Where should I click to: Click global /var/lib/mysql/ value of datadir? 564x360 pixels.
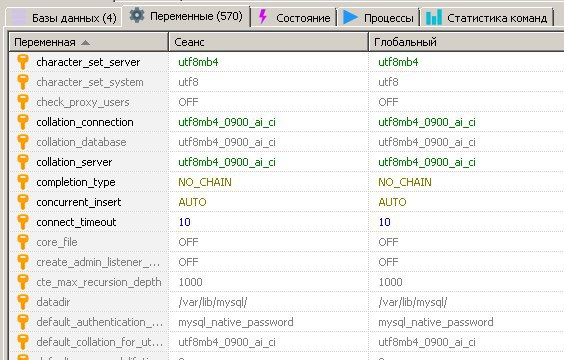(x=413, y=302)
